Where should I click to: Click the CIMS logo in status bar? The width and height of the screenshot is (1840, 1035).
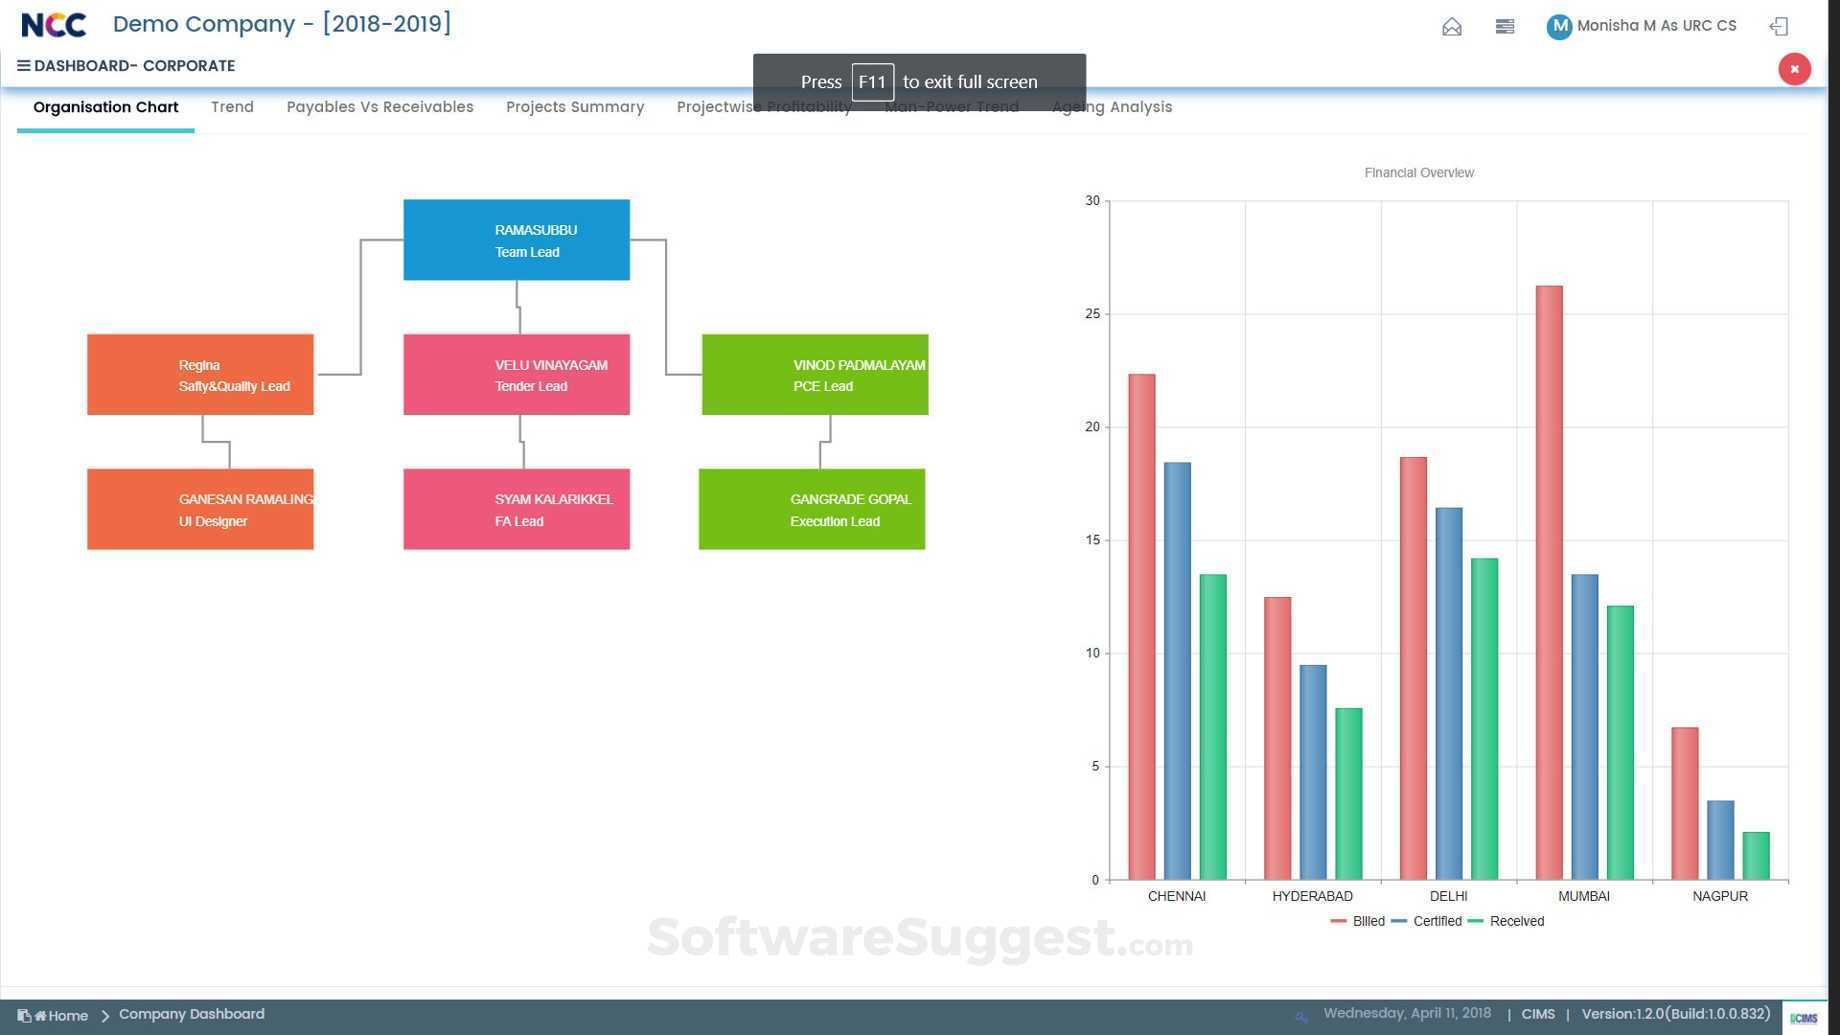point(1804,1018)
